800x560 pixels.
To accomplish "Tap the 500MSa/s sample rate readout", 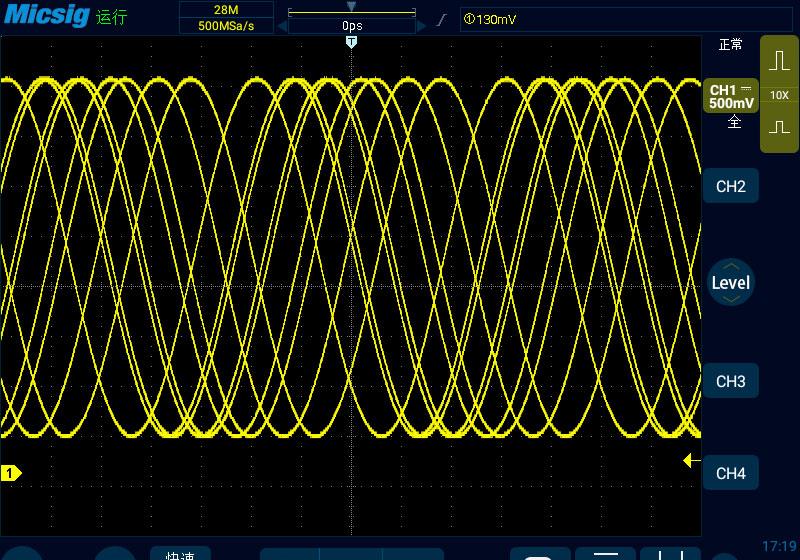I will point(226,26).
